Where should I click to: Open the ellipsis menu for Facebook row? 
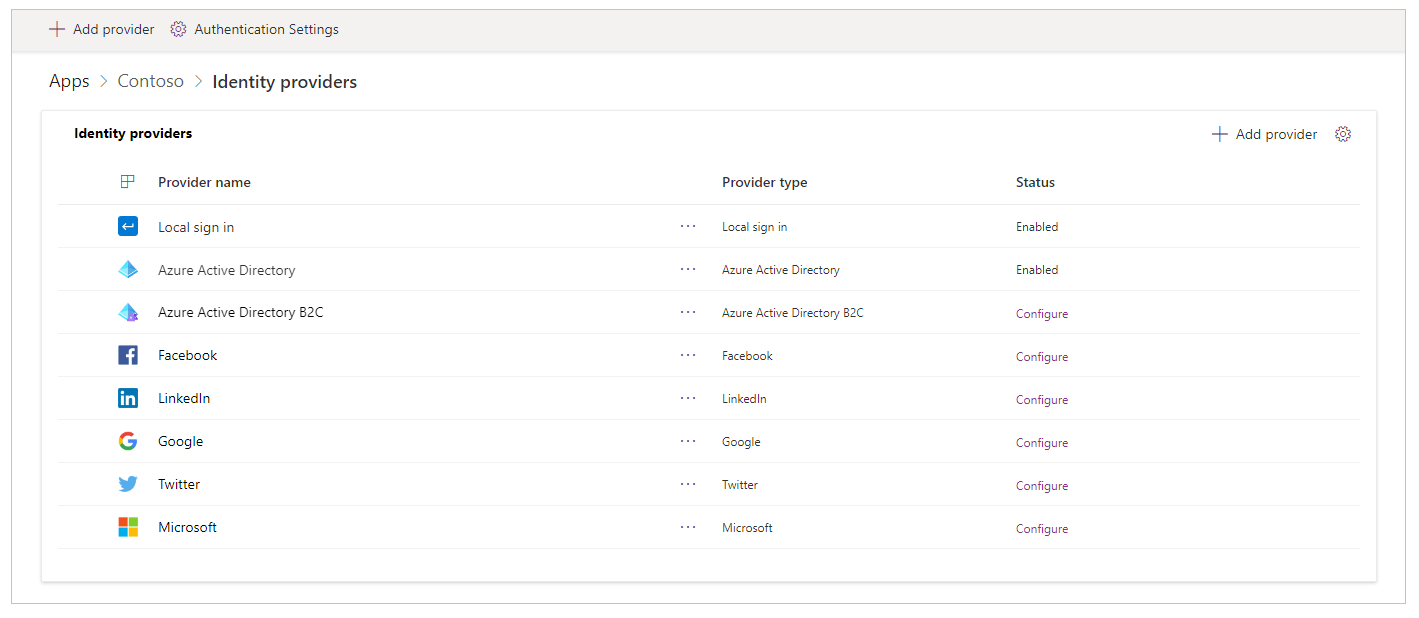pyautogui.click(x=688, y=355)
